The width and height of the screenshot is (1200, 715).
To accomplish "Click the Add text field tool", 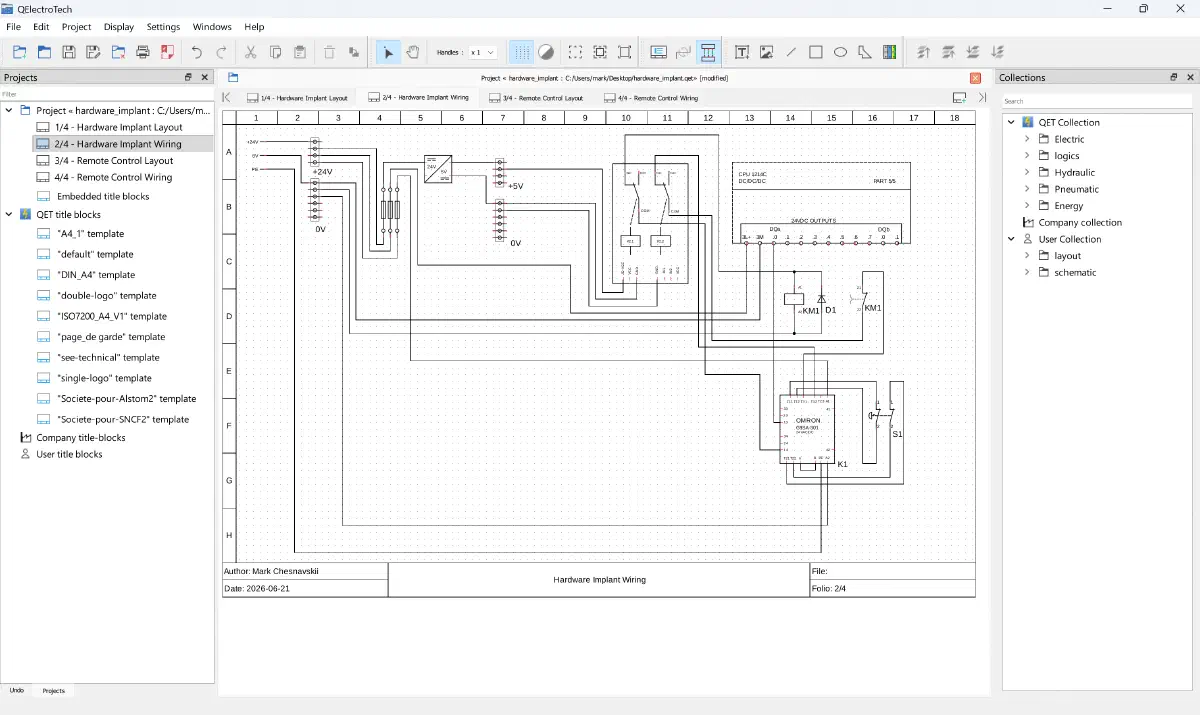I will pyautogui.click(x=742, y=52).
